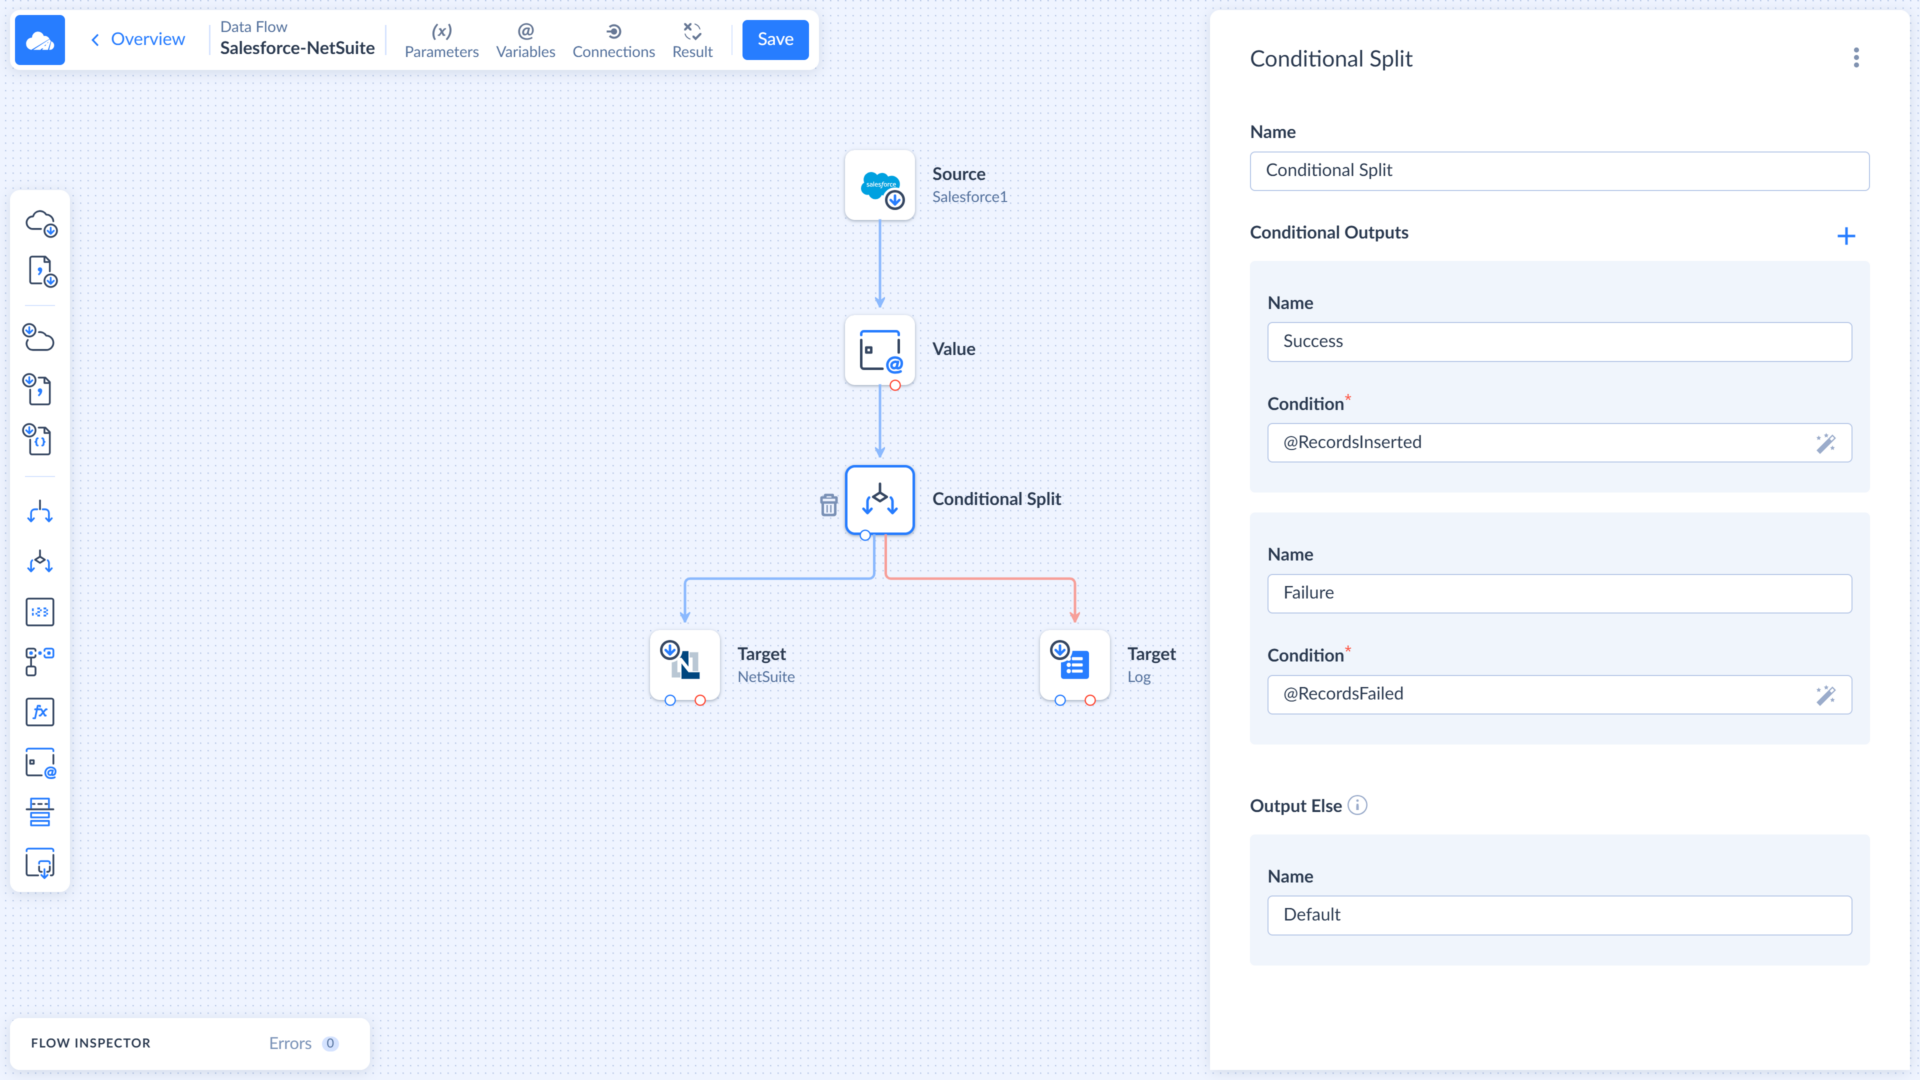Open the Conditional Split panel three-dot menu
The height and width of the screenshot is (1080, 1920).
click(x=1856, y=57)
